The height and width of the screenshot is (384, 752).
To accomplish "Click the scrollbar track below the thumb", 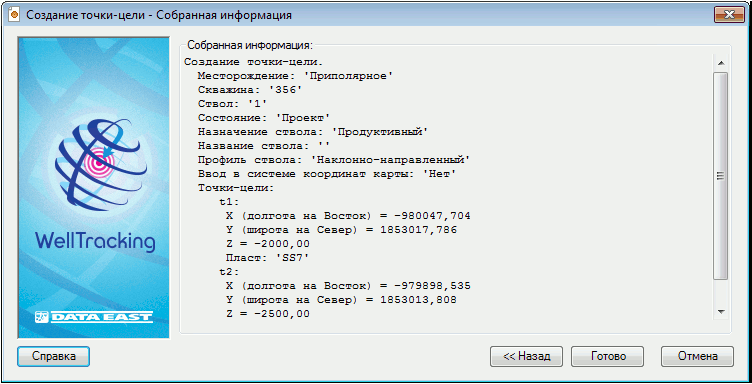I will [x=720, y=291].
